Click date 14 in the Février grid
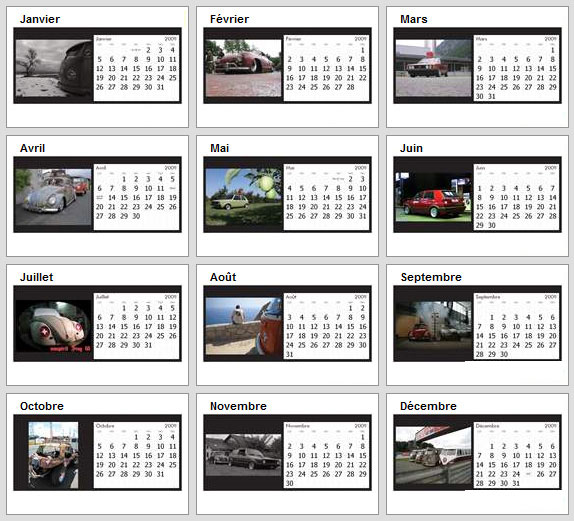 pos(351,68)
